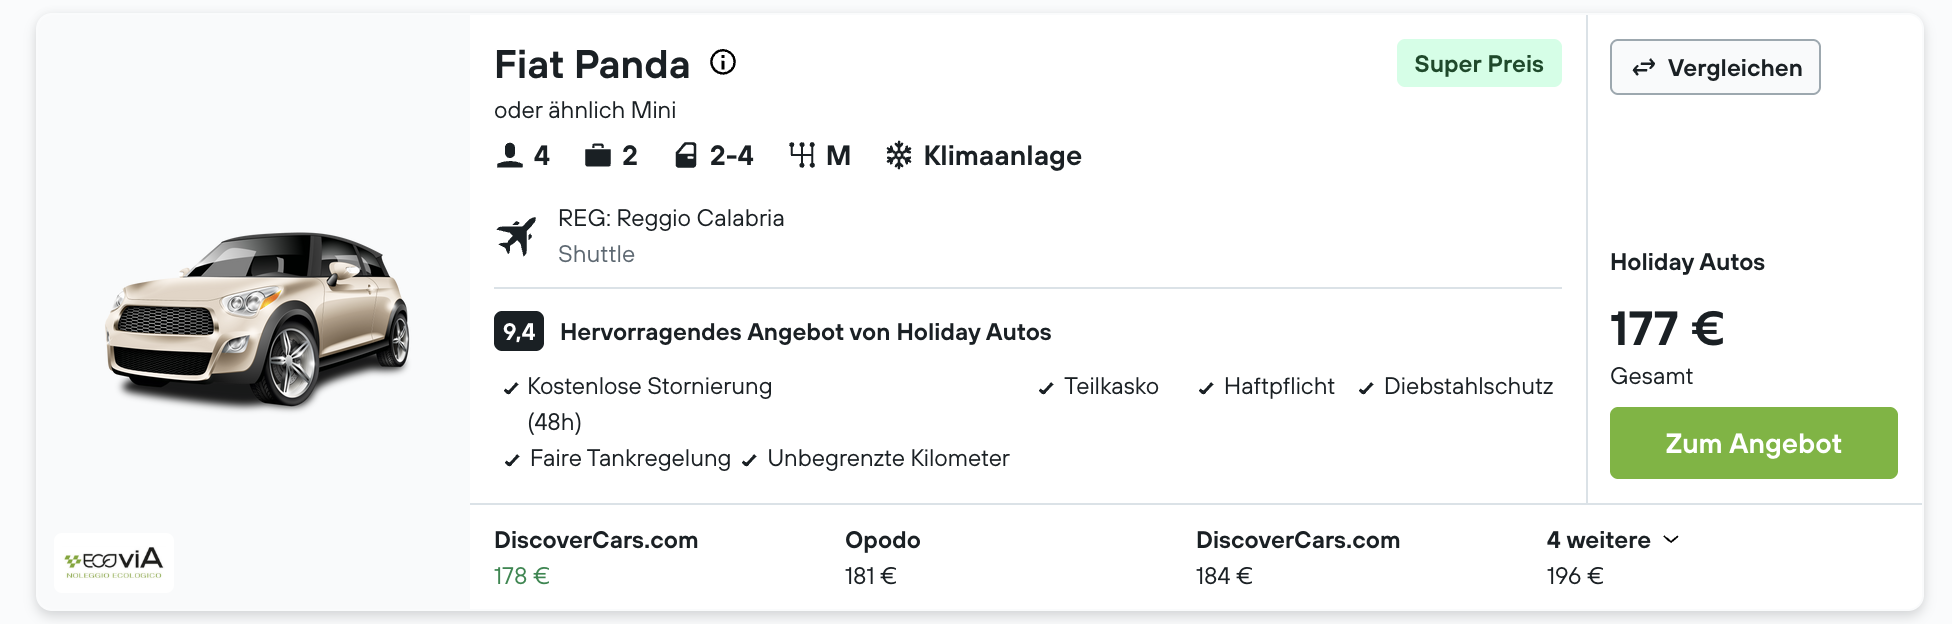Click the compare arrows icon in Vergleichen

click(x=1643, y=68)
